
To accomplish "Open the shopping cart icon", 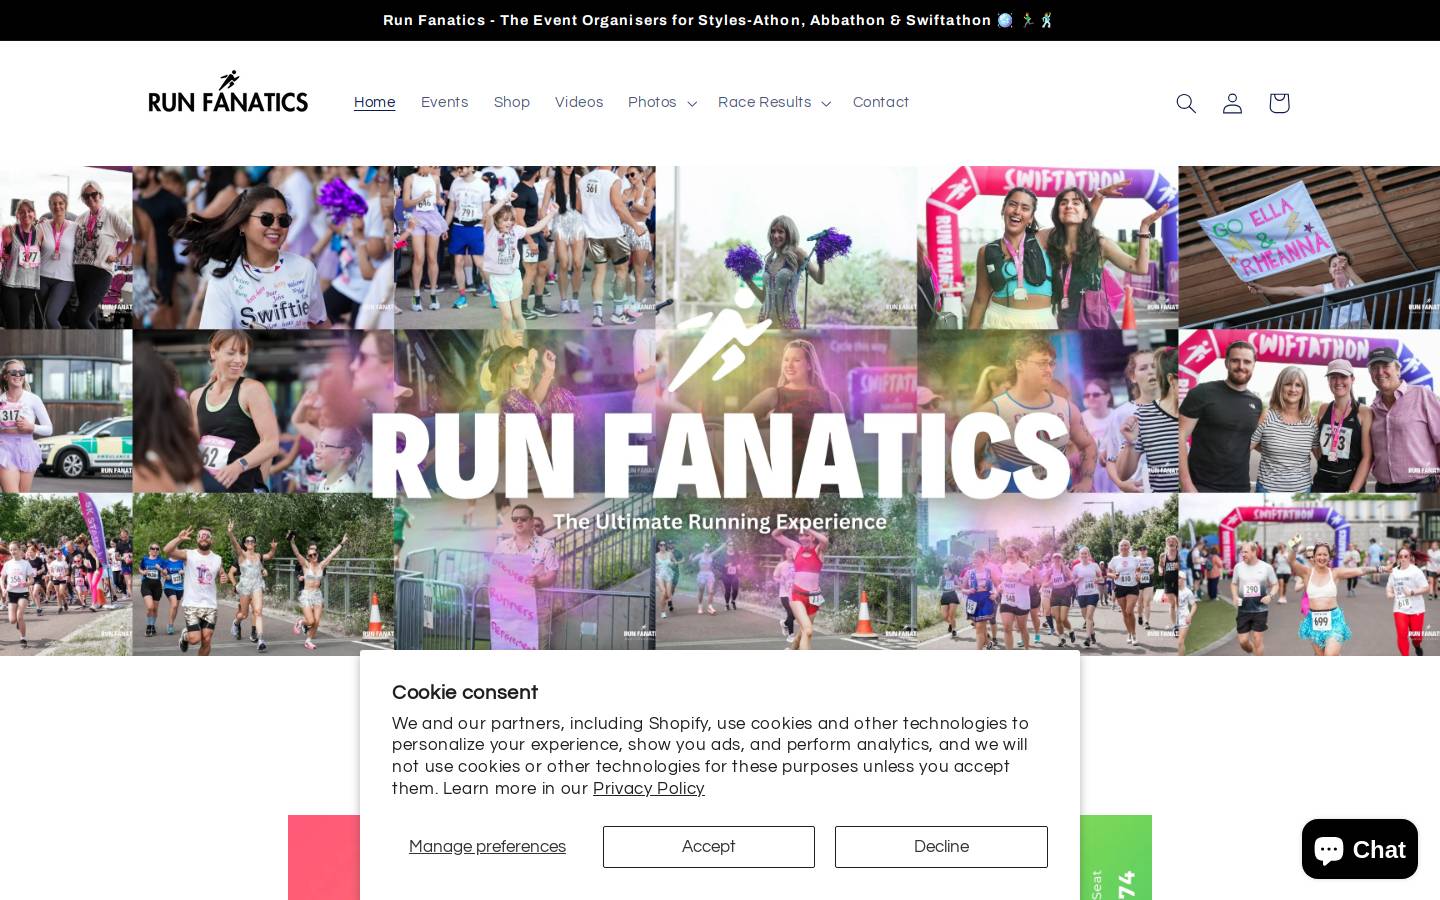I will click(x=1279, y=103).
